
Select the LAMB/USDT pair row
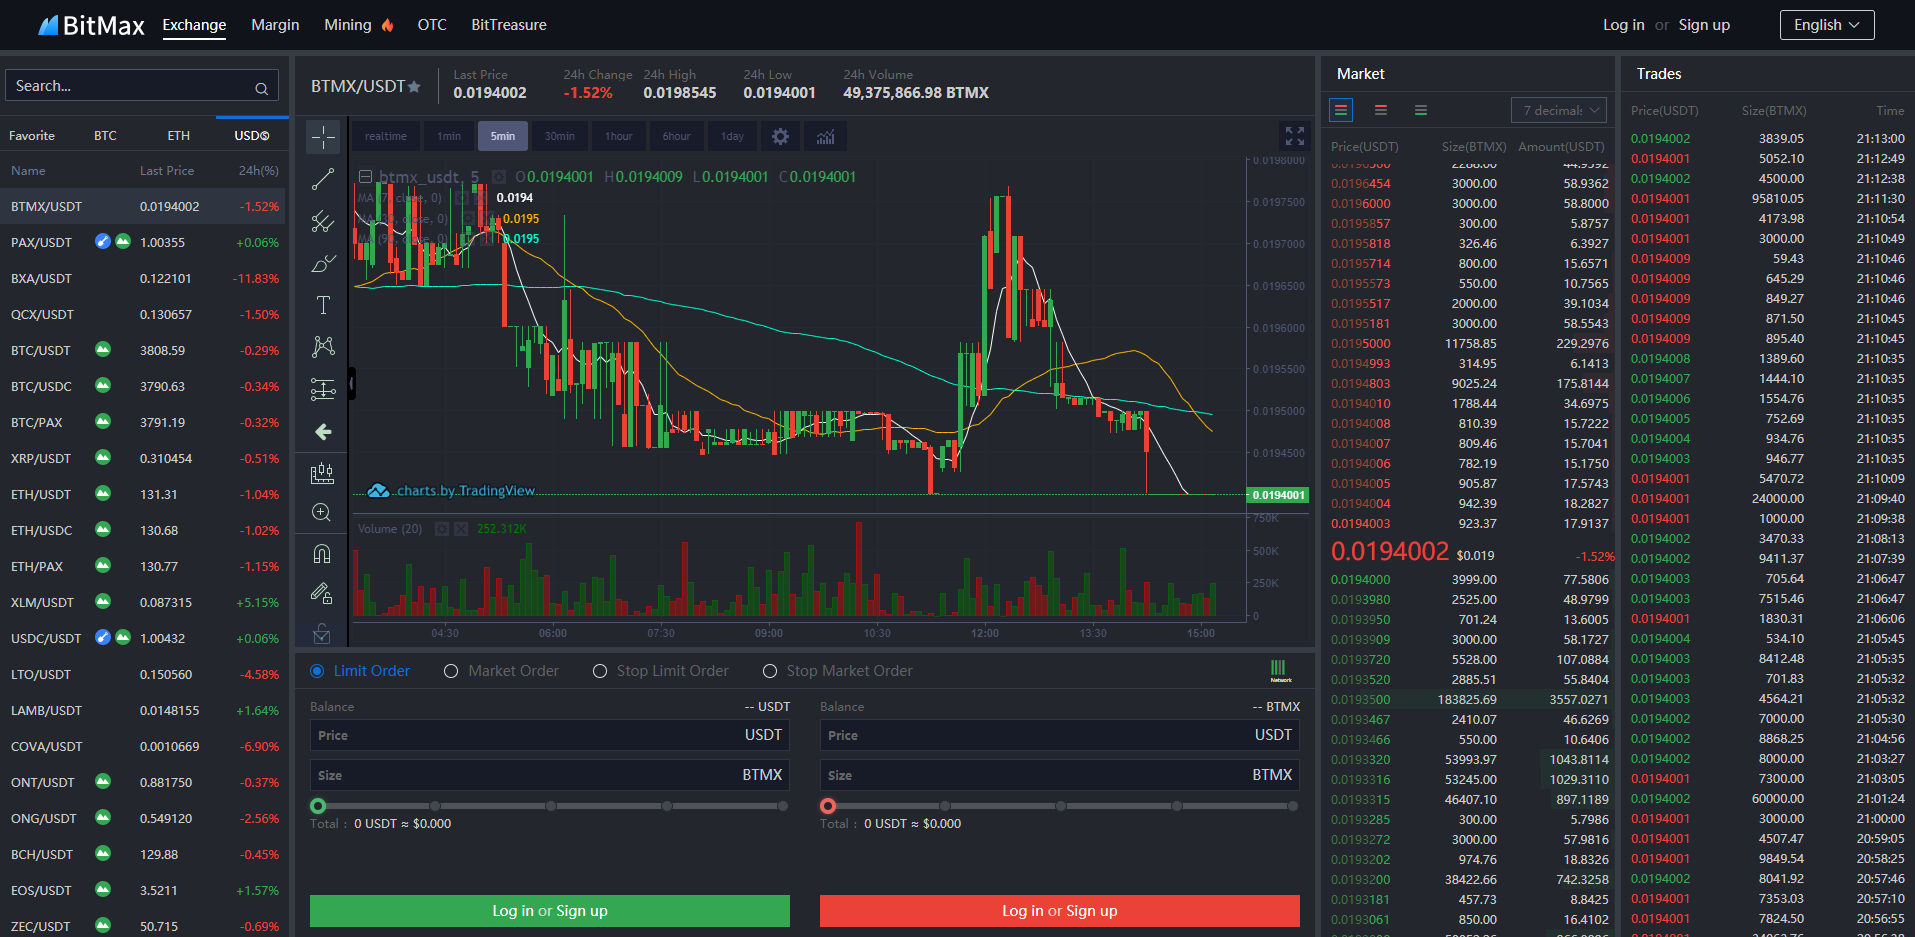coord(143,711)
